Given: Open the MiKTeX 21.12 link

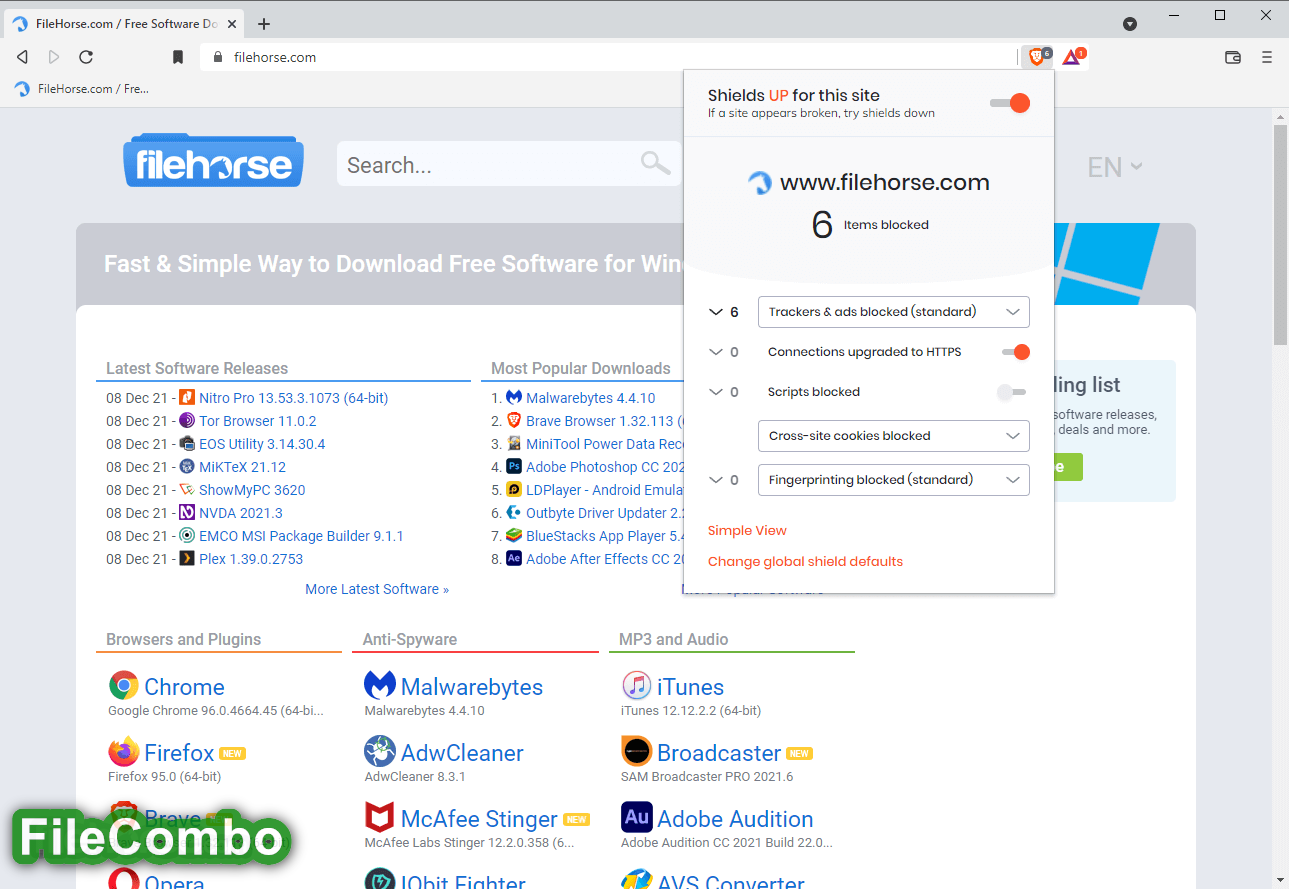Looking at the screenshot, I should (x=242, y=467).
